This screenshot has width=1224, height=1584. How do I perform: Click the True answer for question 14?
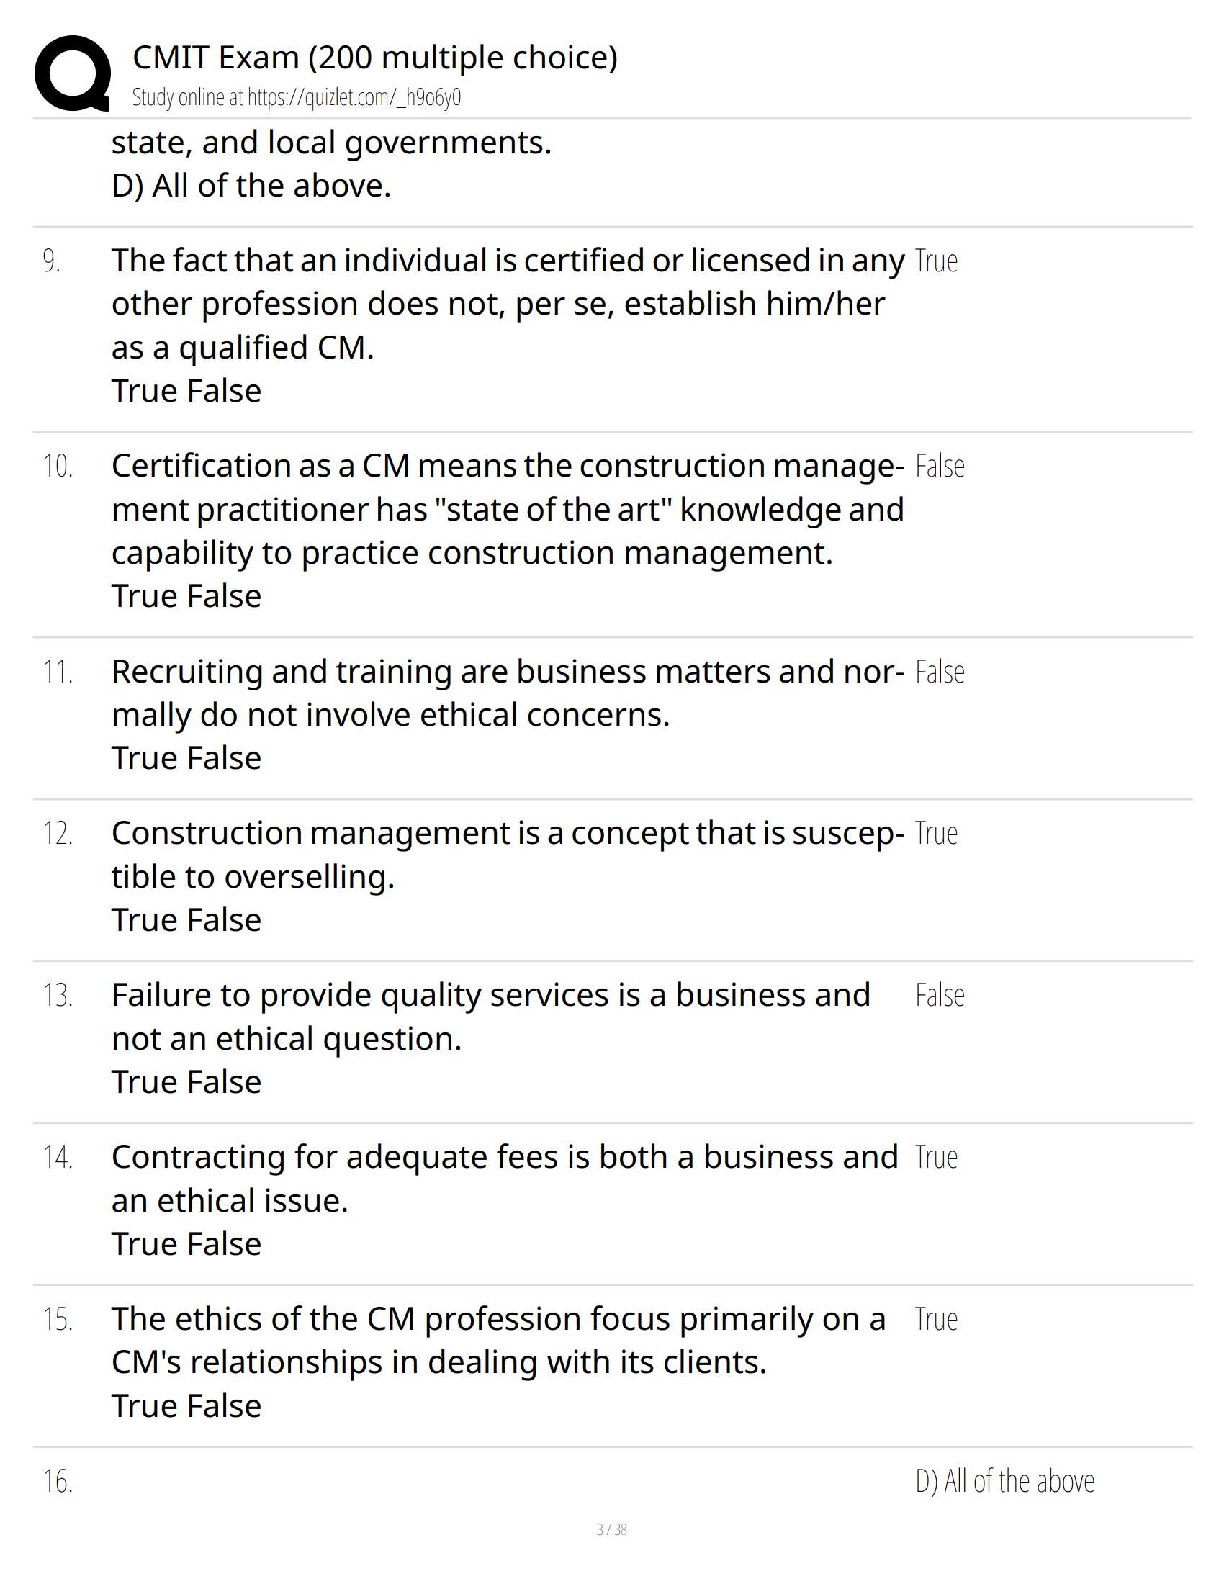[936, 1158]
